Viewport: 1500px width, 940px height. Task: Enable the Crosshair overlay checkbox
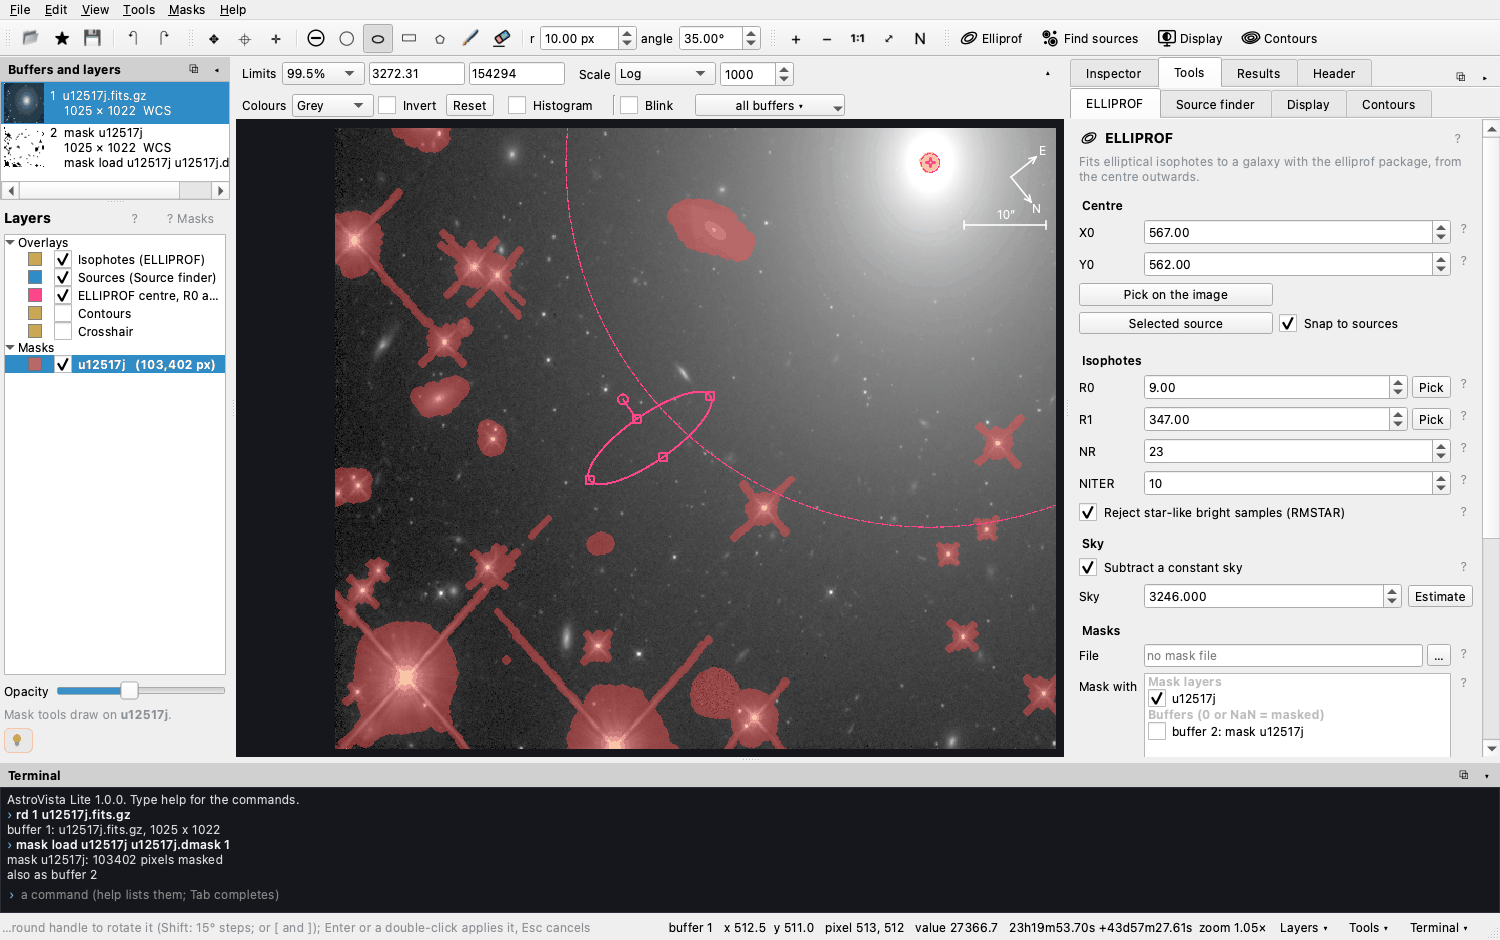[x=63, y=331]
